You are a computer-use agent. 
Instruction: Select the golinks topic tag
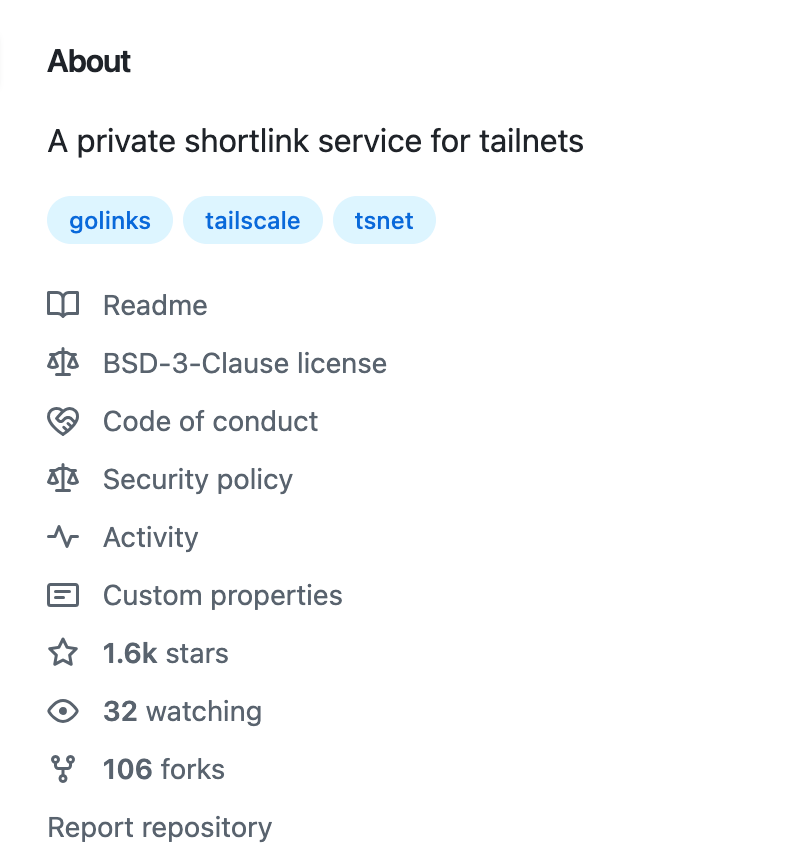110,220
